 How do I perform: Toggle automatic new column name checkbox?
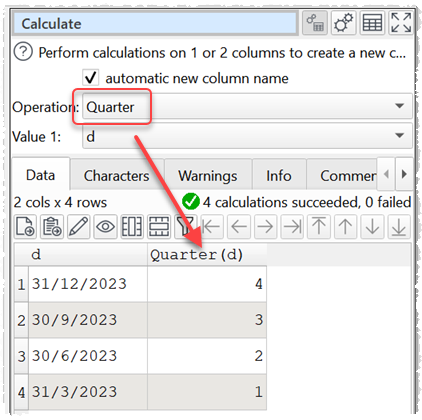pos(90,78)
